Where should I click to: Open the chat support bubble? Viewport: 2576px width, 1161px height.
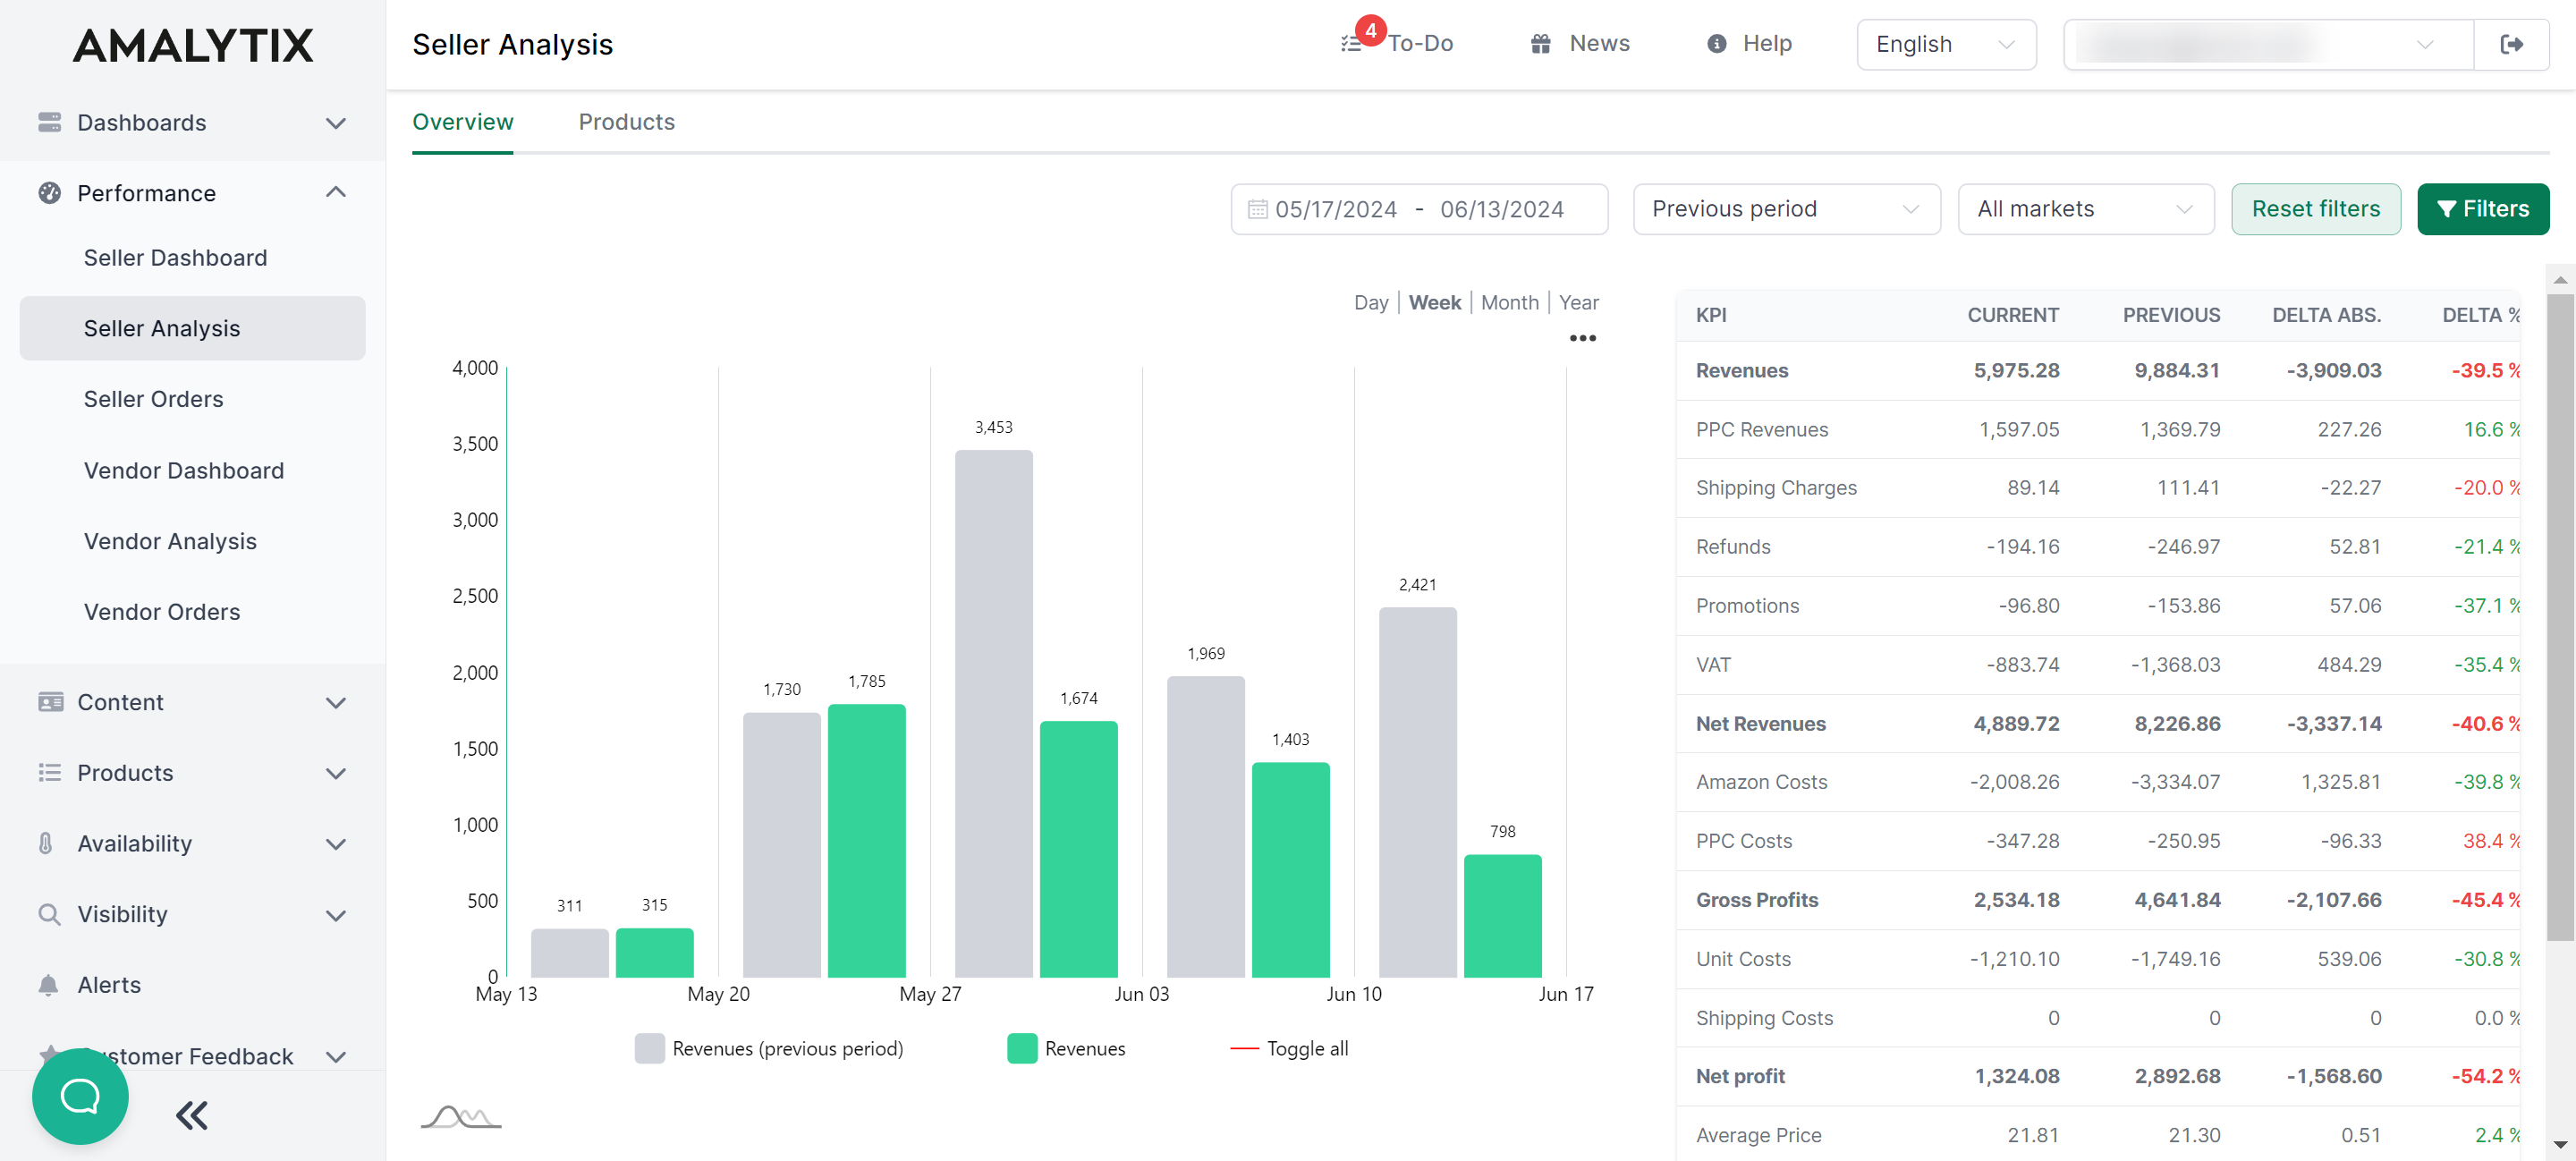pyautogui.click(x=80, y=1096)
